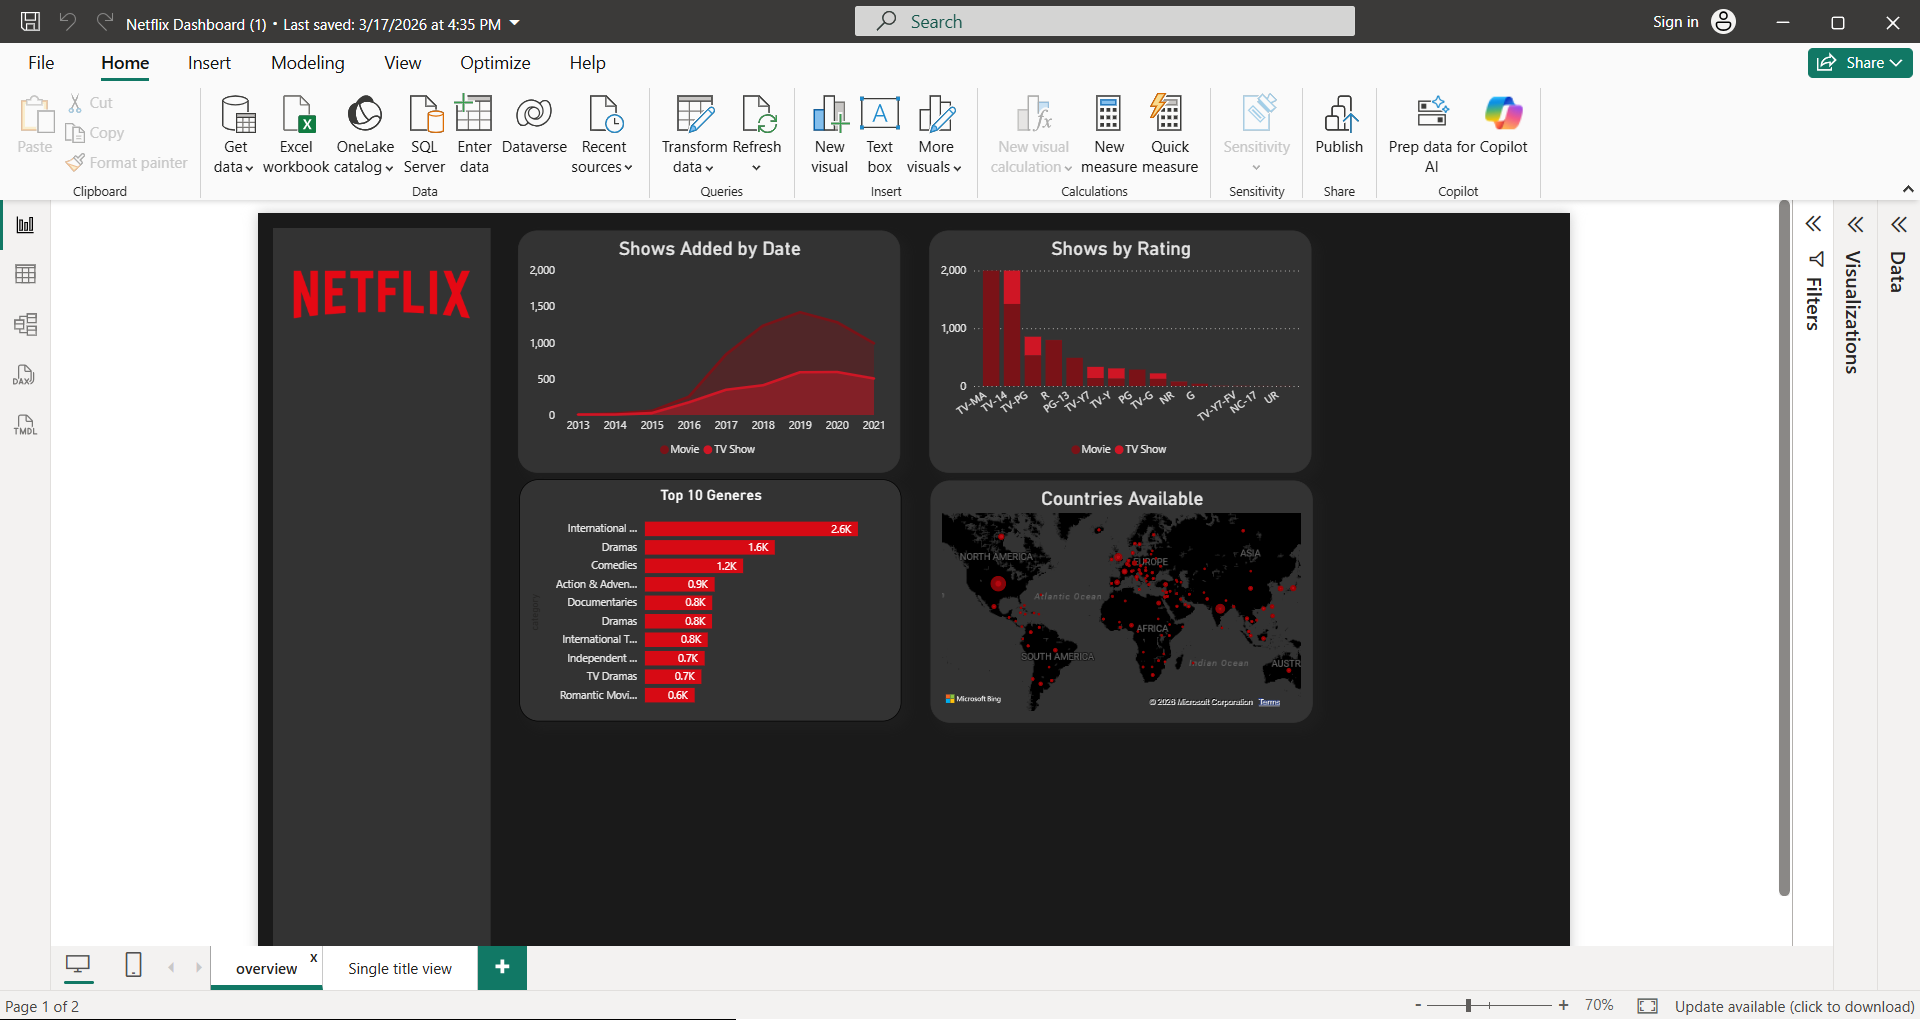Switch back to desktop layout view
Screen dimensions: 1920x1020
[79, 966]
